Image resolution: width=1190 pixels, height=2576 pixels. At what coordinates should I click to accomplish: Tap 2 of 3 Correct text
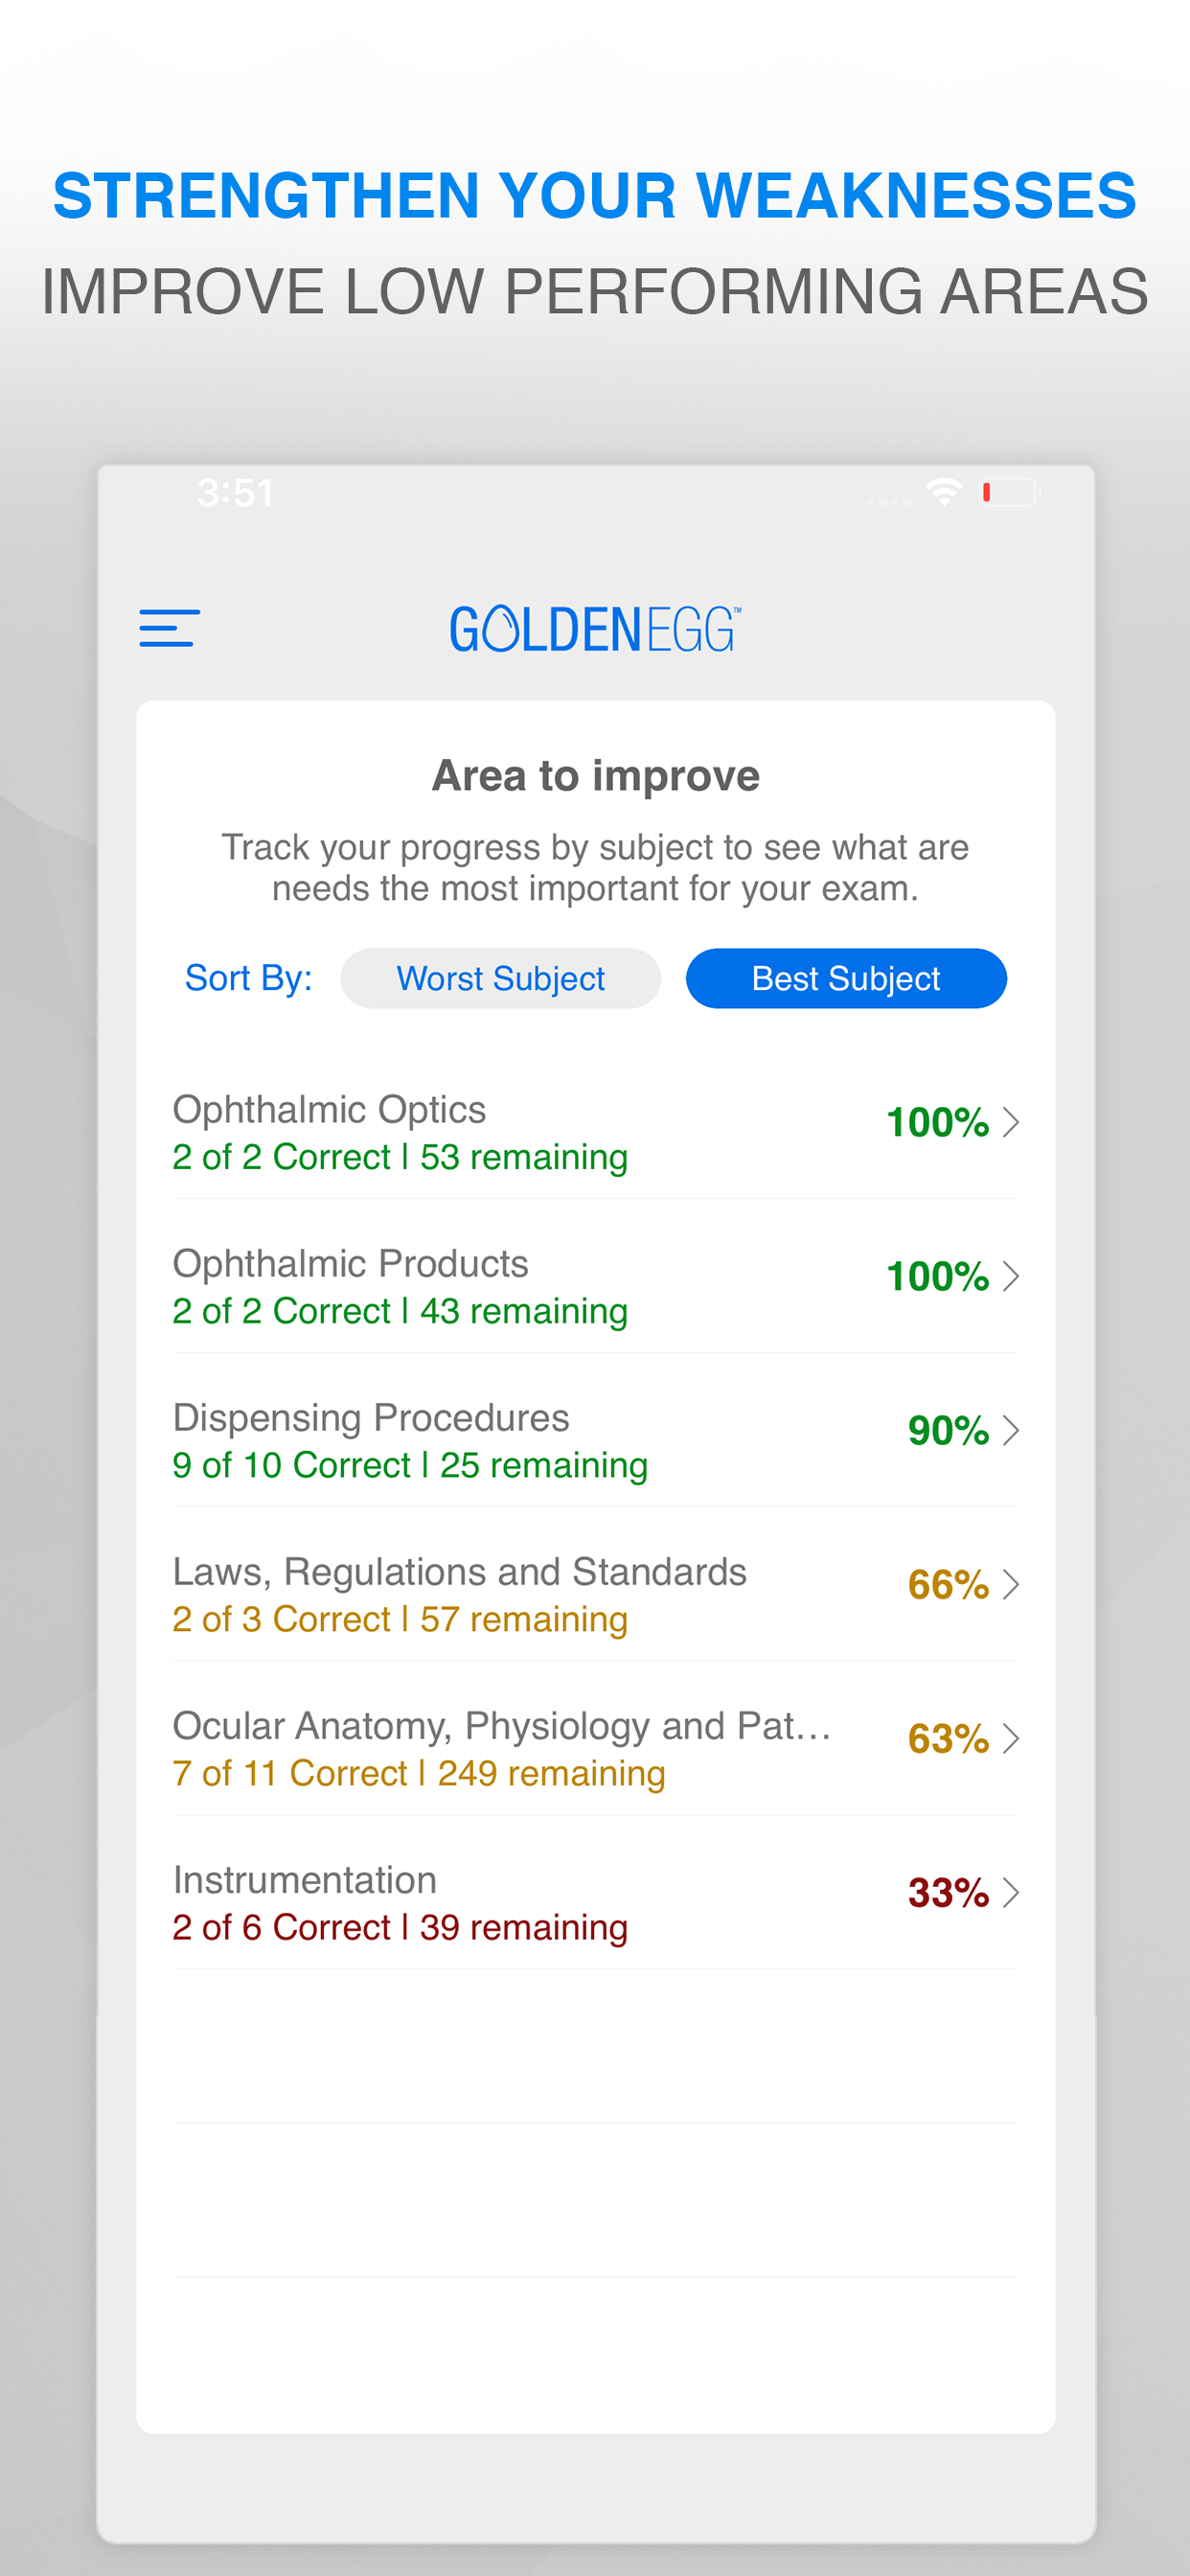281,1619
